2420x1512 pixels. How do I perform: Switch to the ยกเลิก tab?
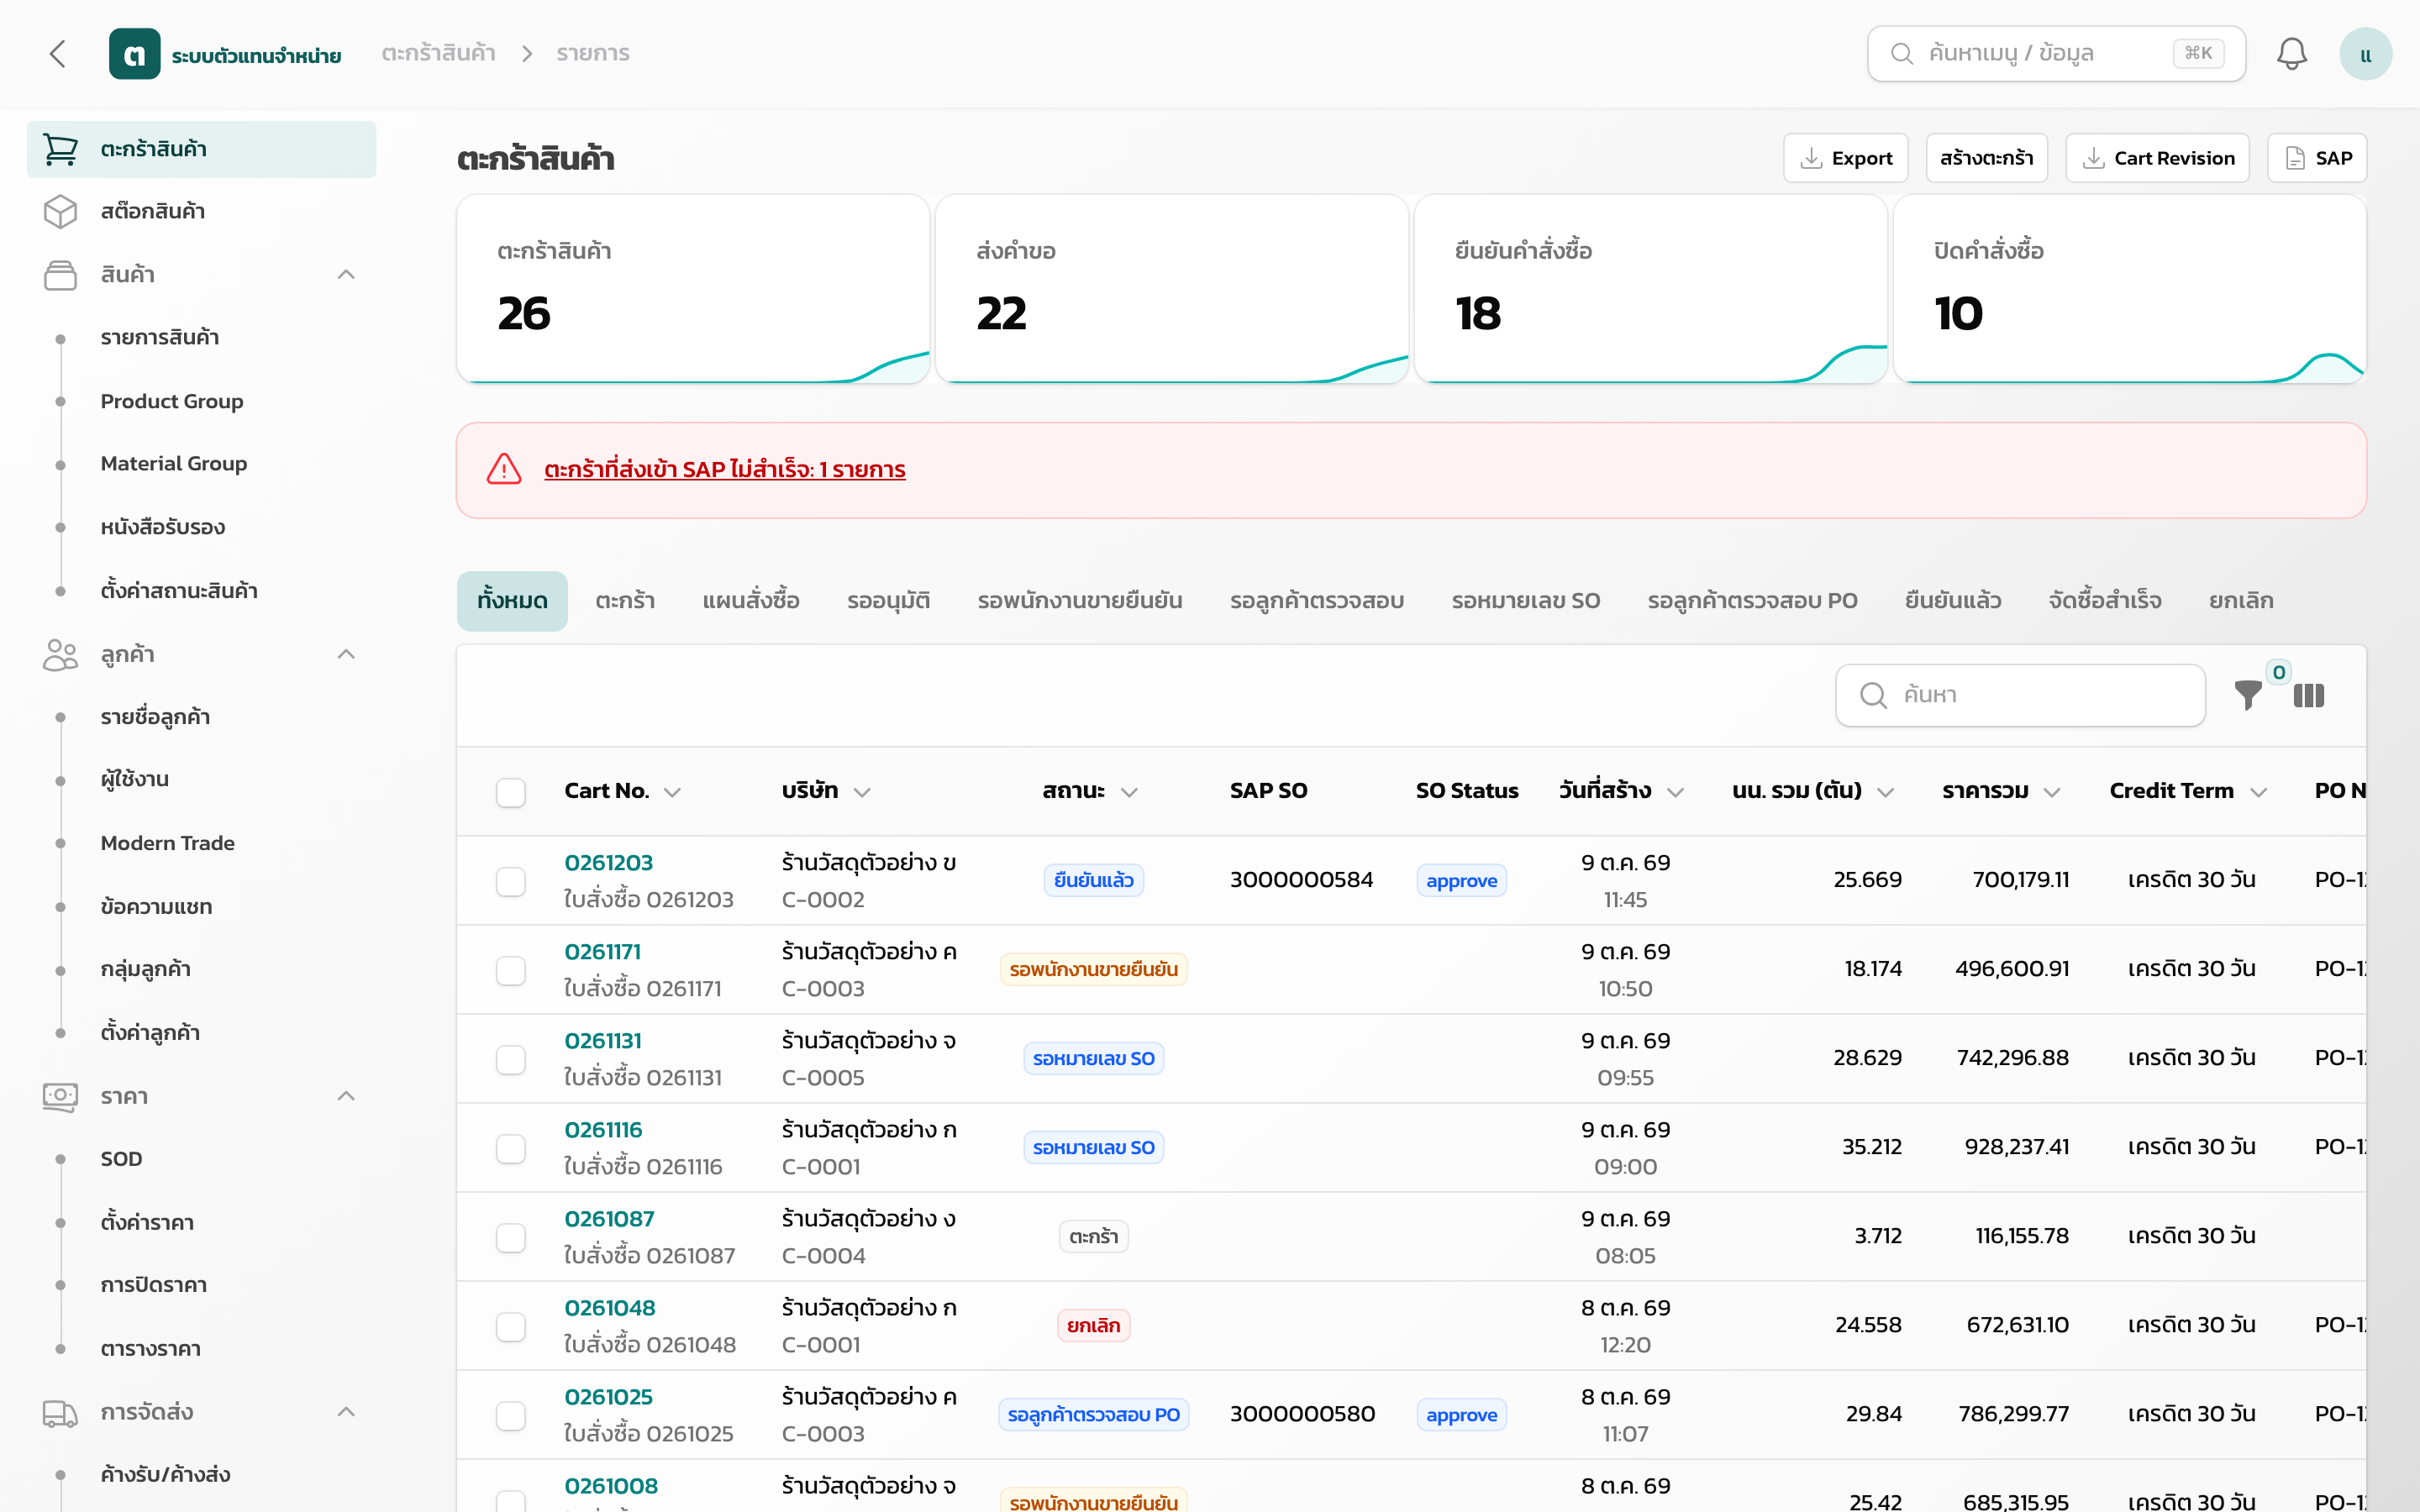coord(2240,601)
